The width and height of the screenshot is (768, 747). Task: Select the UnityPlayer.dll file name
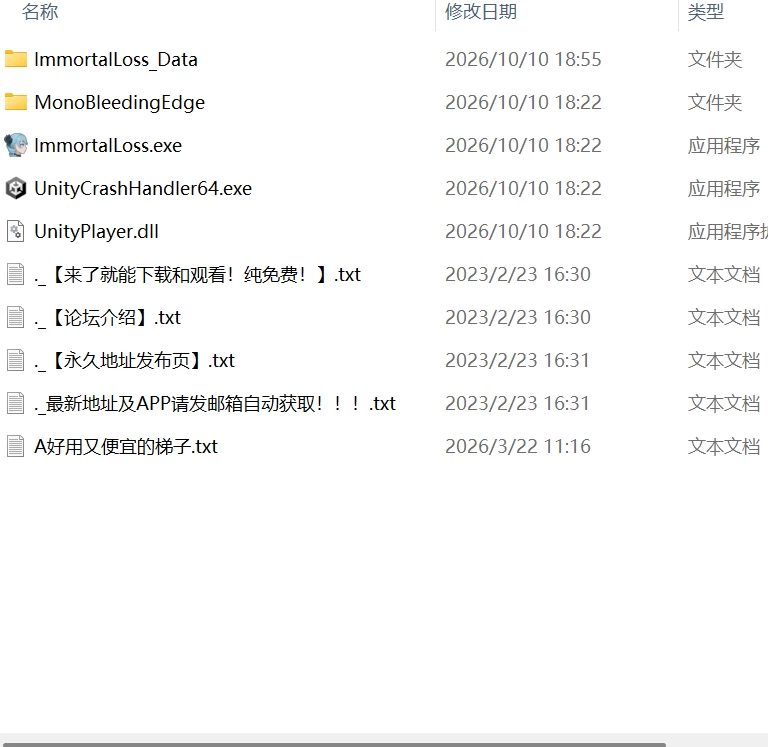(96, 232)
